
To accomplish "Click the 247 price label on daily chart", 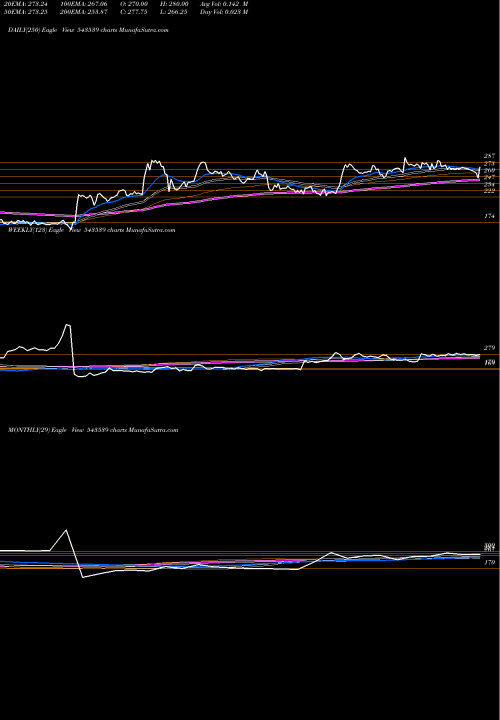I will click(489, 177).
